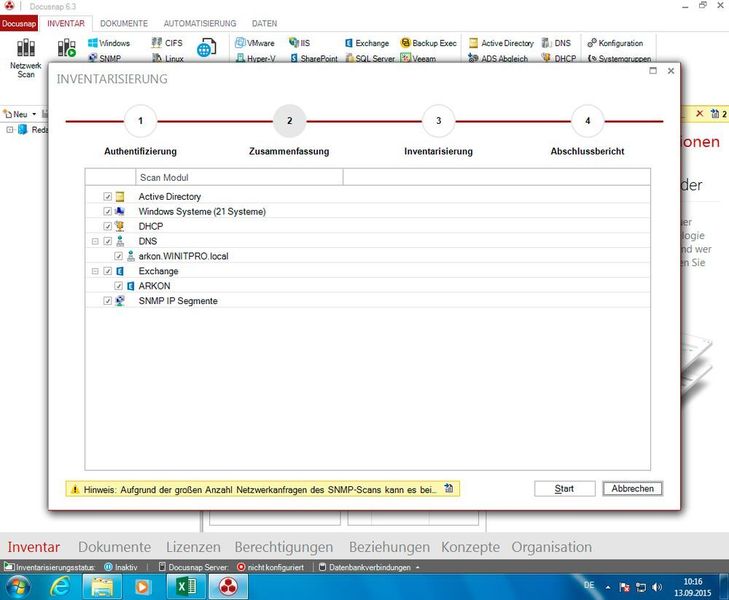The height and width of the screenshot is (600, 729).
Task: Click the Scan Modul column header
Action: [239, 178]
